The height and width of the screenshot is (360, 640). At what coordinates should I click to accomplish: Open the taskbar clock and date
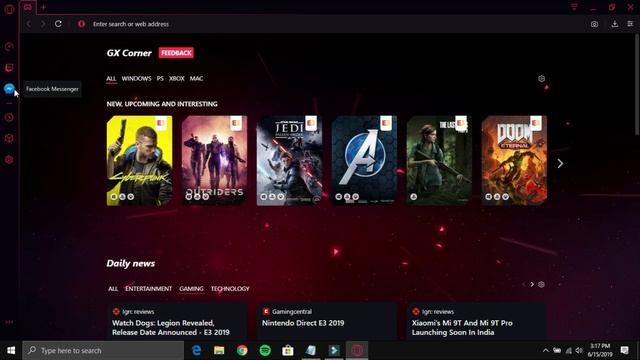(600, 350)
